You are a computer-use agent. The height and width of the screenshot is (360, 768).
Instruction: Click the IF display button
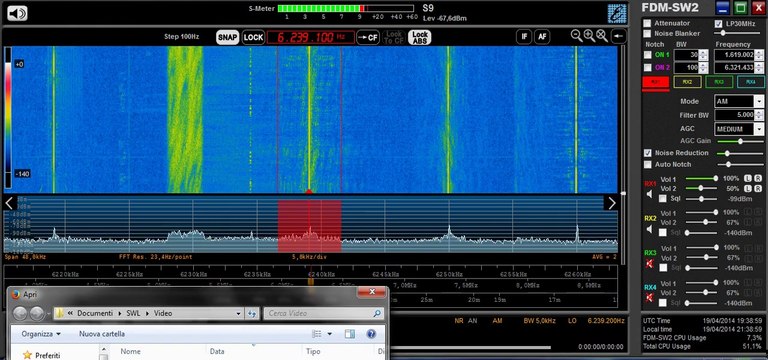[524, 37]
